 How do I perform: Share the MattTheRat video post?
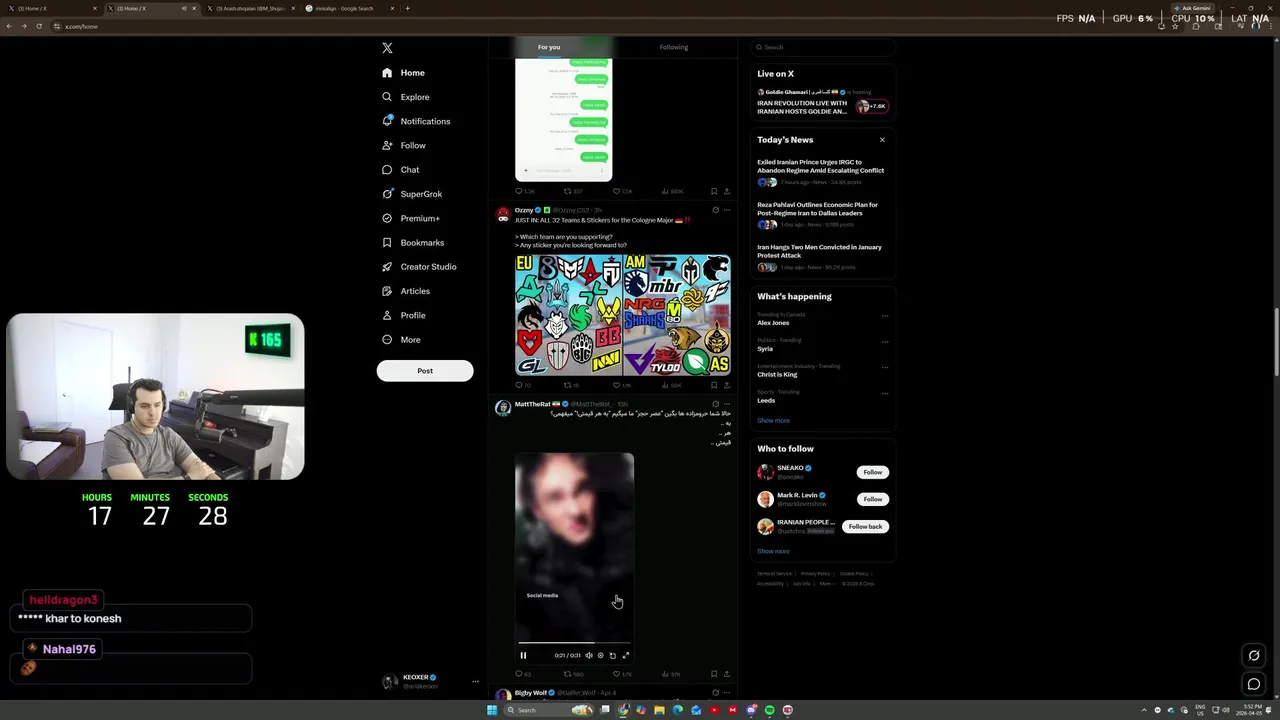[x=727, y=674]
